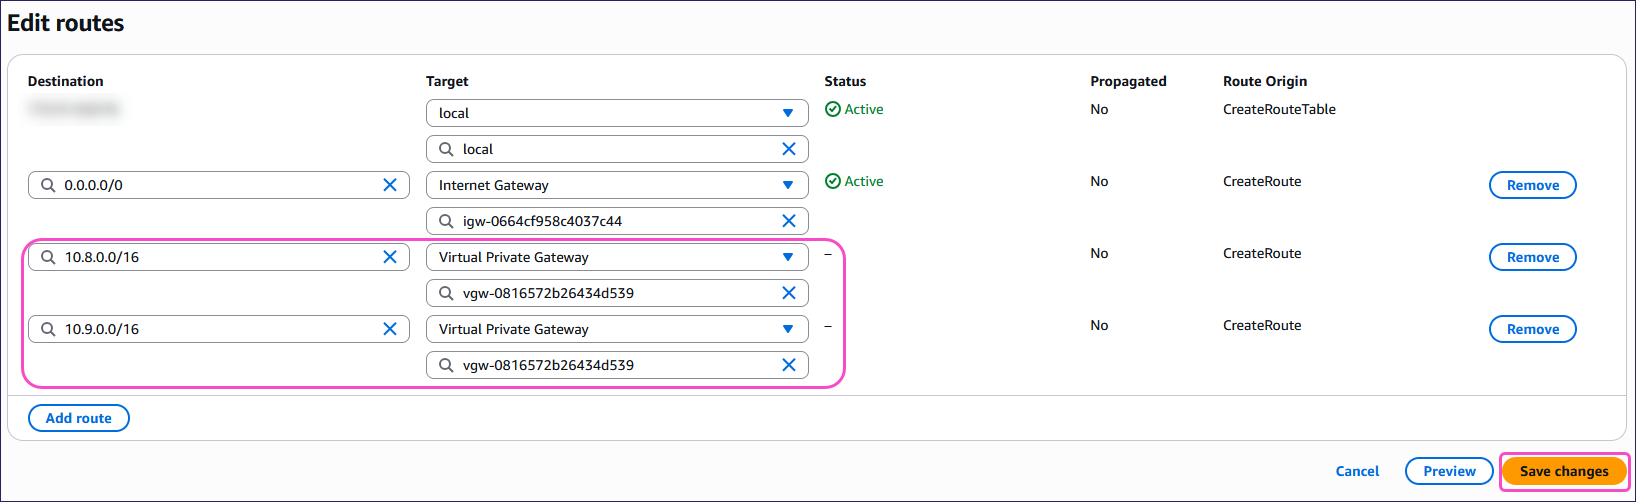Cancel editing routes

[x=1357, y=471]
